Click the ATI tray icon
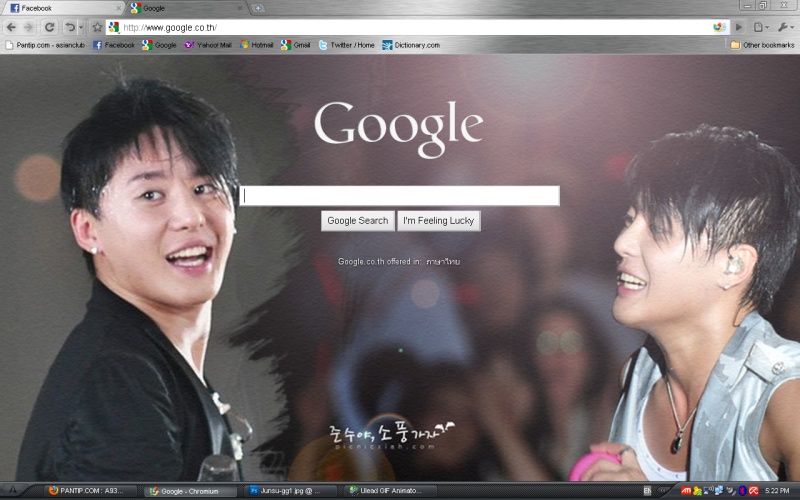The image size is (800, 500). 686,491
